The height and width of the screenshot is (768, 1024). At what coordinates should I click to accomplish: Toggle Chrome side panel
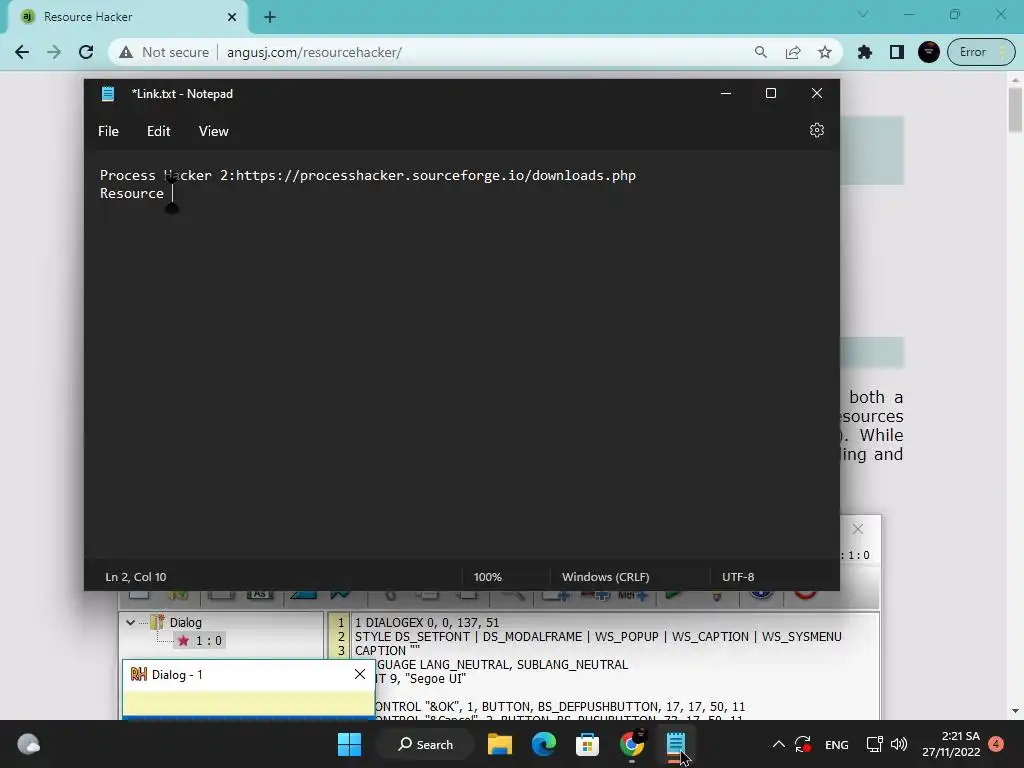897,52
